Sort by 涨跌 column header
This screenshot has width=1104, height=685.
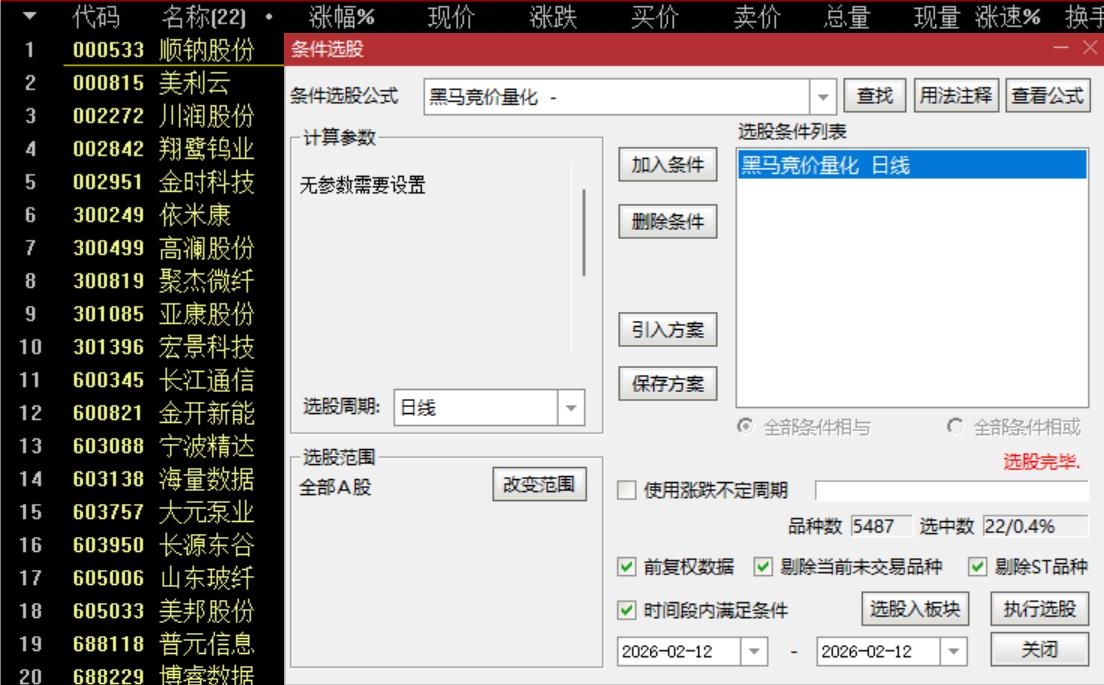(553, 16)
